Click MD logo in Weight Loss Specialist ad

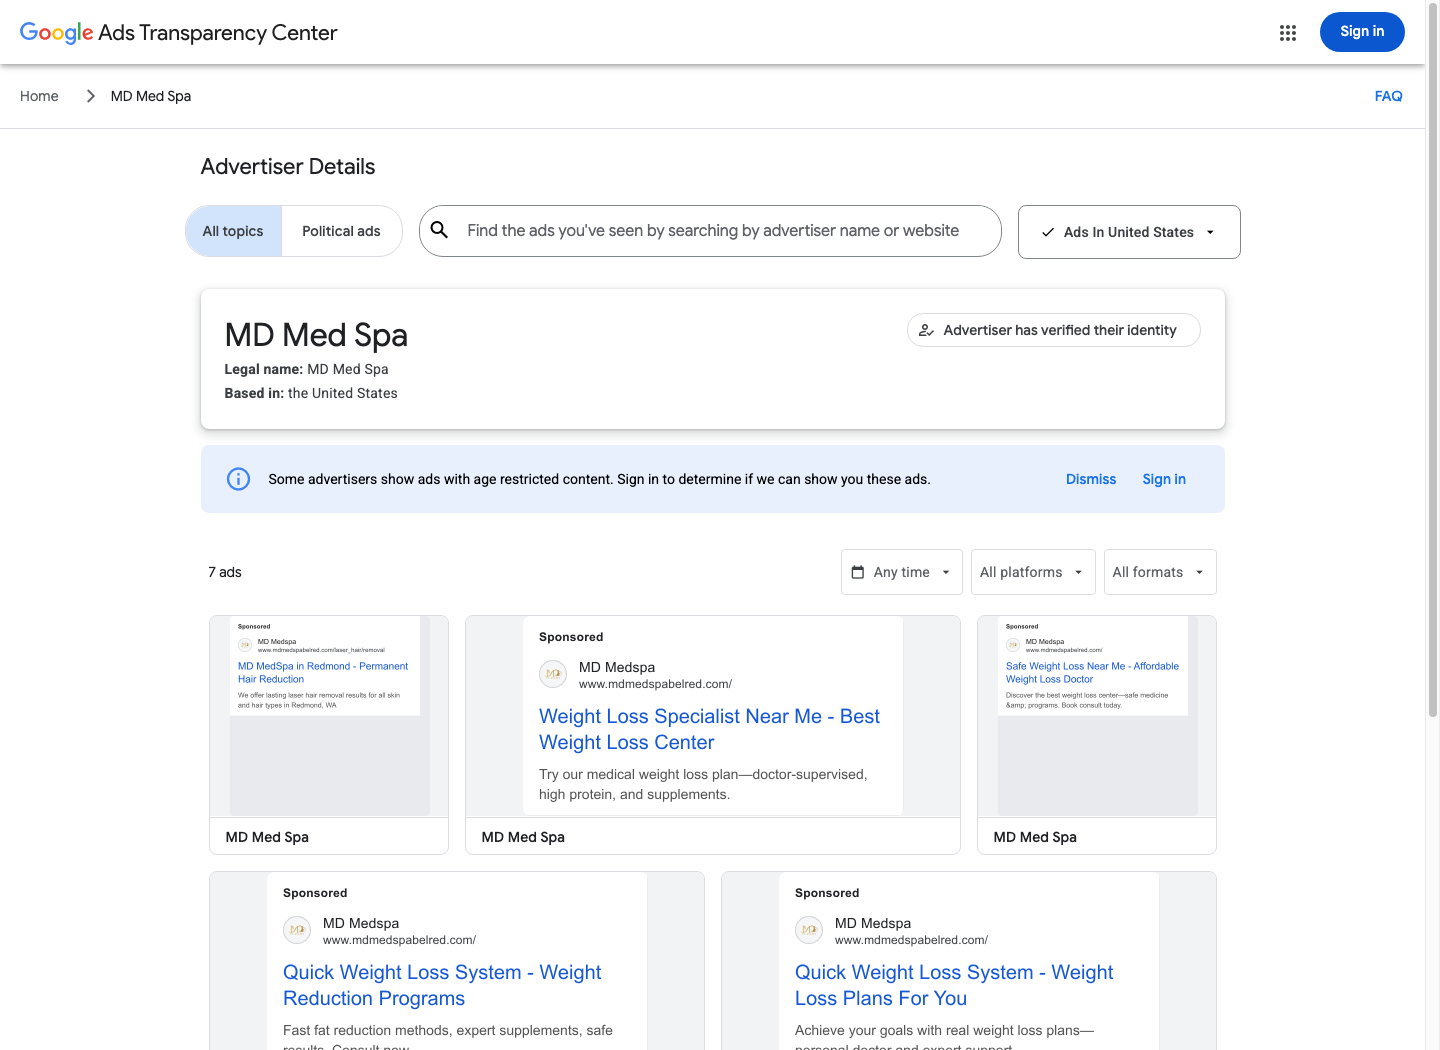(553, 674)
